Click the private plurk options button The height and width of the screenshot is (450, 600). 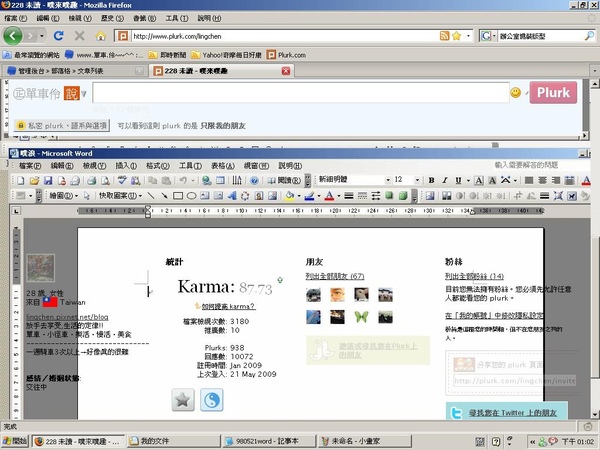62,126
